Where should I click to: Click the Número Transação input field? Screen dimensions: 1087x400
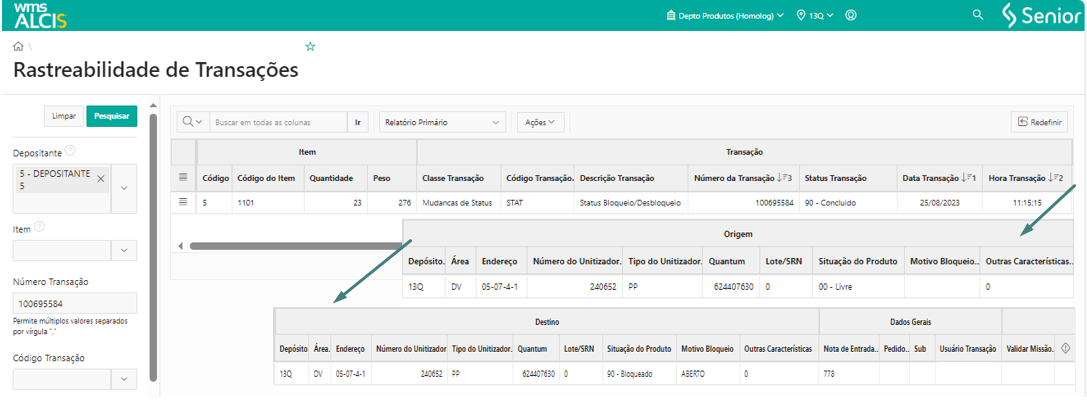pyautogui.click(x=75, y=303)
